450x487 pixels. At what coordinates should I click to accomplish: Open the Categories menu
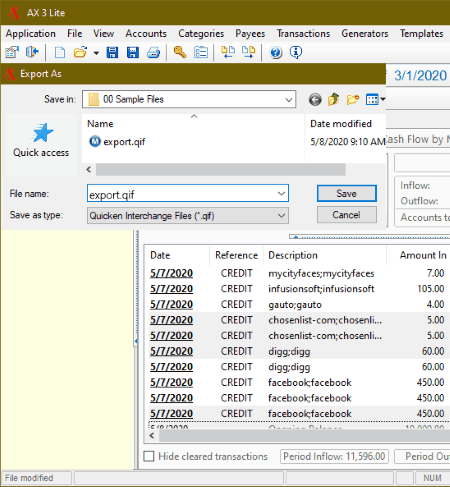(x=201, y=33)
